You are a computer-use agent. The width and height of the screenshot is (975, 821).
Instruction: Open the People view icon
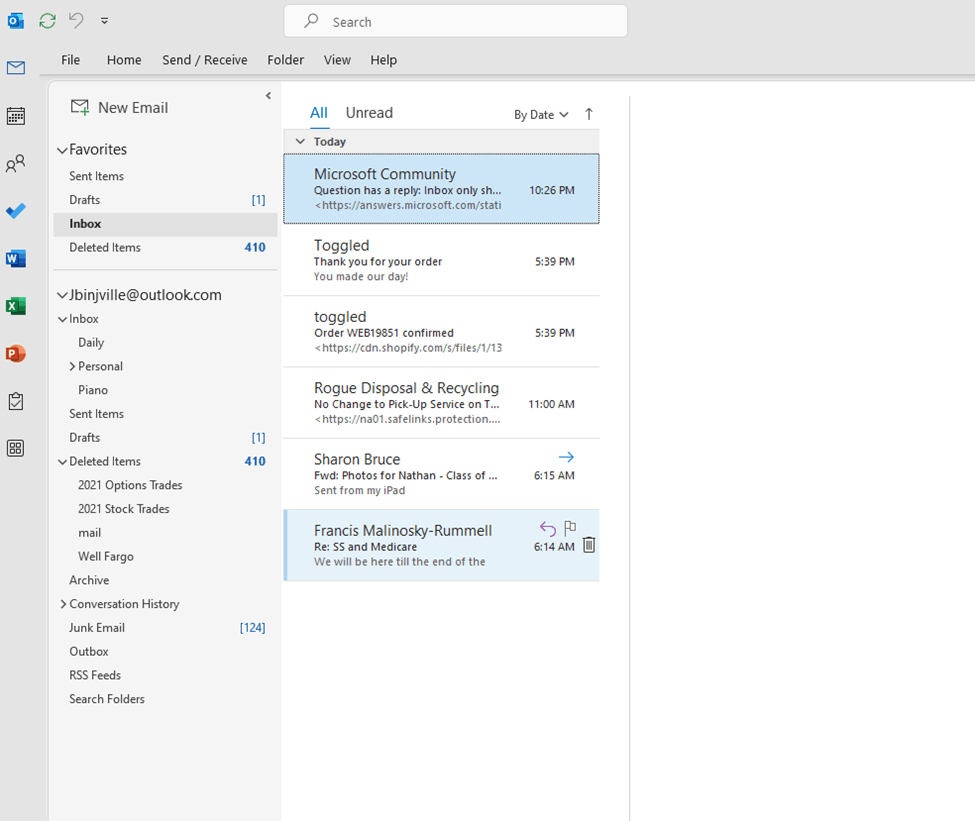(15, 163)
